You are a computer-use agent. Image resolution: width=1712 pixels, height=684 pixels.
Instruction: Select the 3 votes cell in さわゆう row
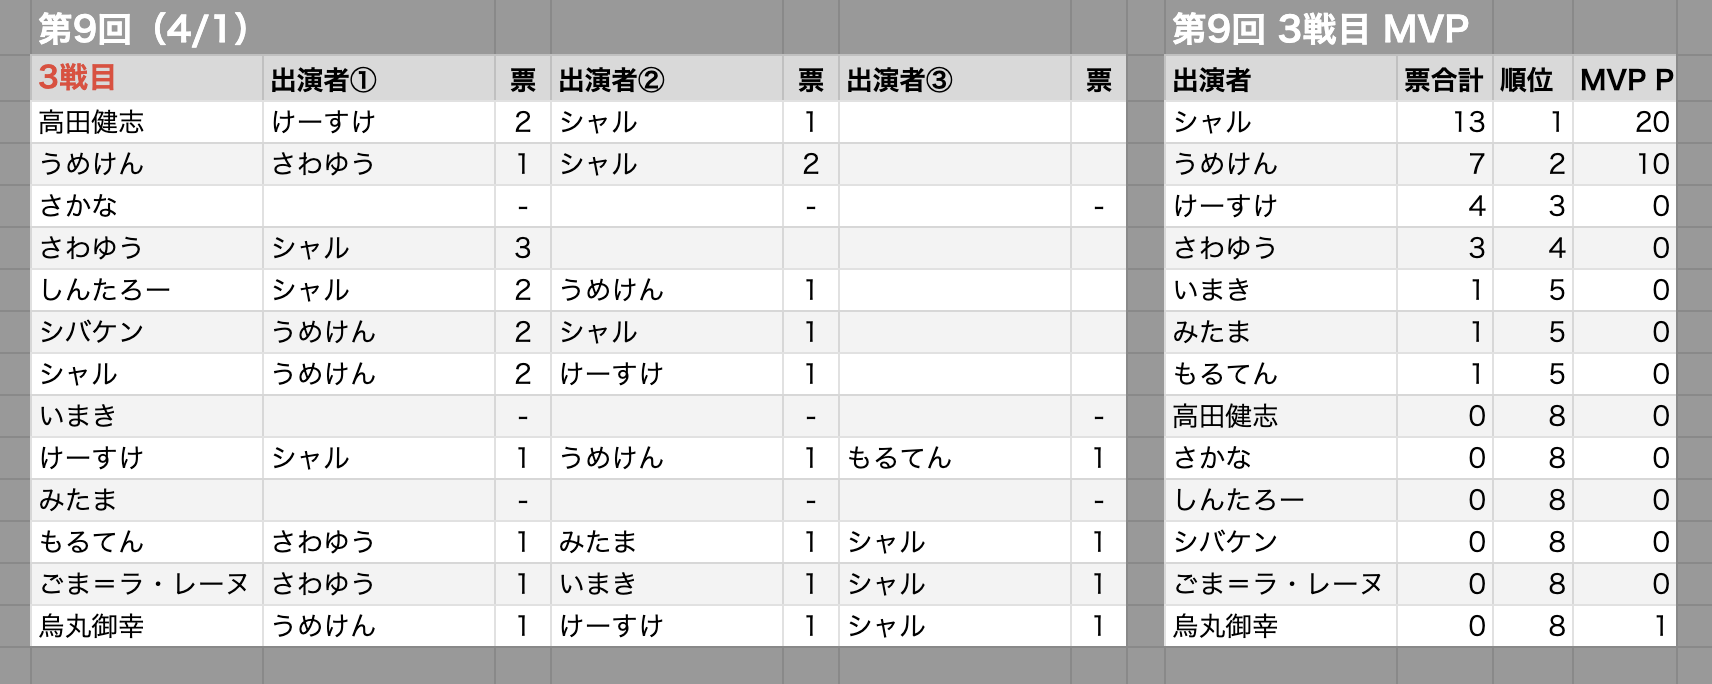point(523,248)
